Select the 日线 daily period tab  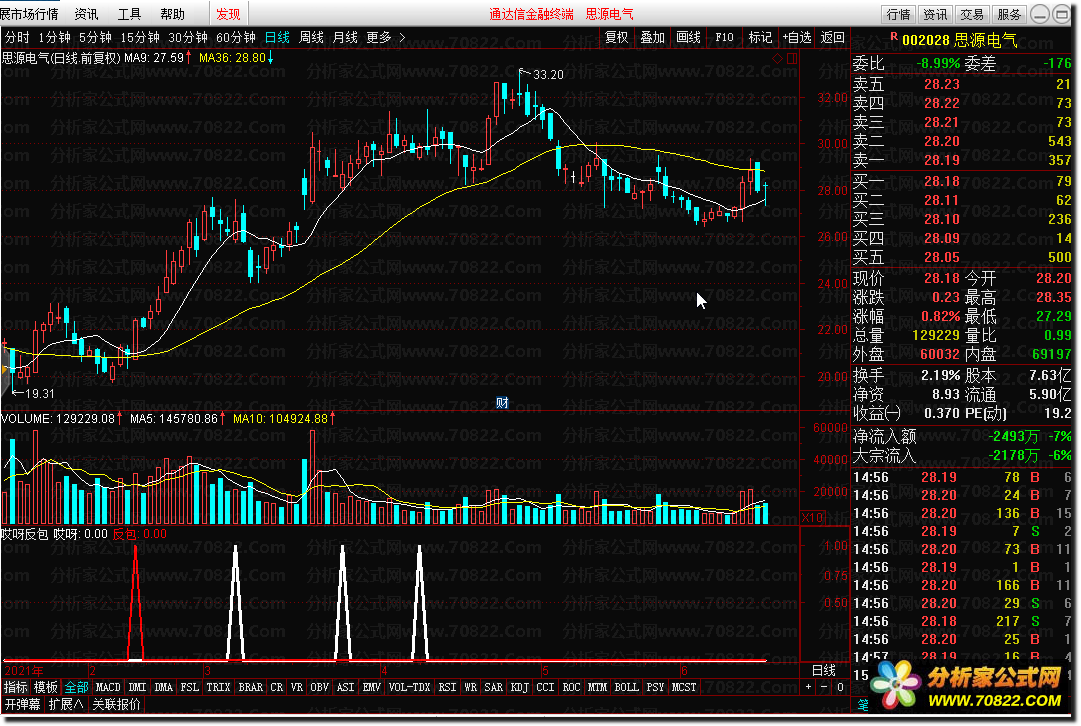point(277,37)
